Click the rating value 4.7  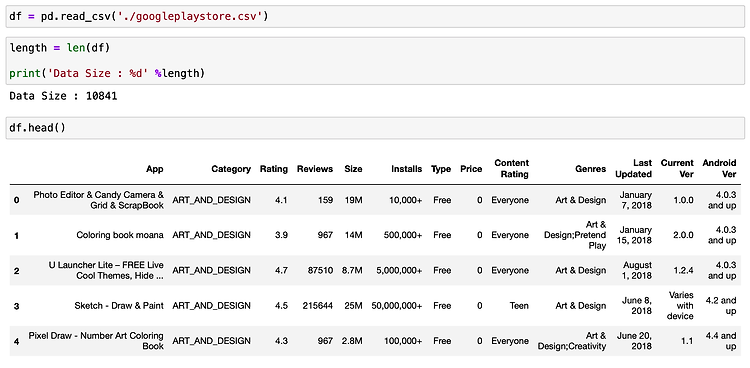(x=281, y=270)
